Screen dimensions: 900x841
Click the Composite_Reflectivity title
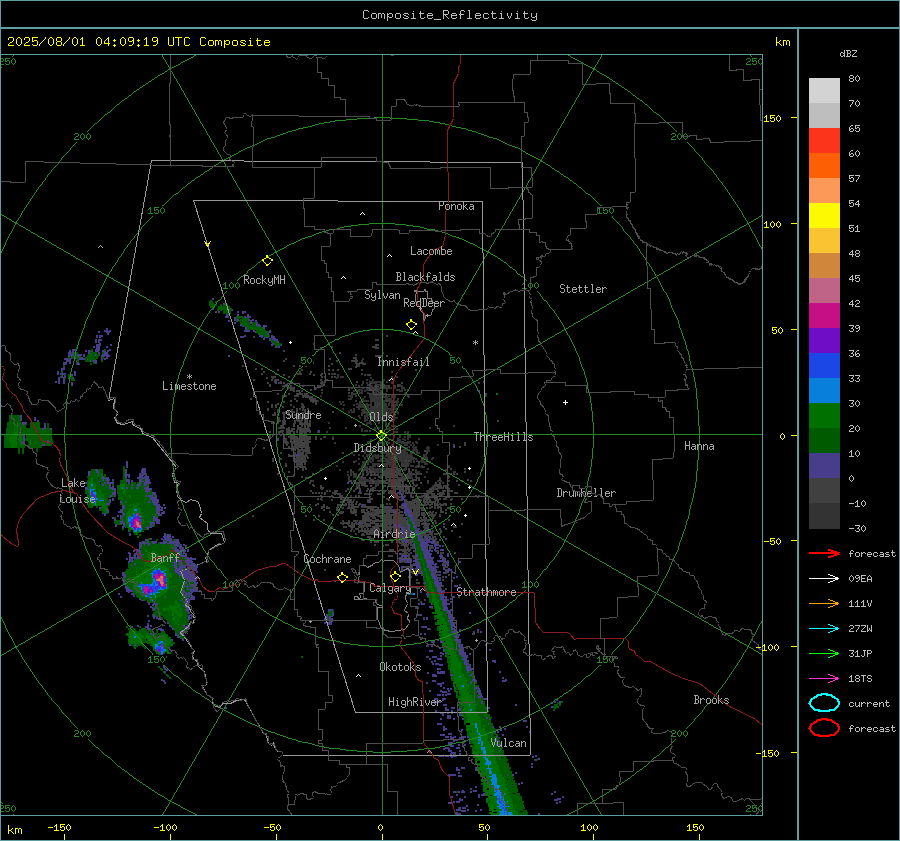point(450,15)
